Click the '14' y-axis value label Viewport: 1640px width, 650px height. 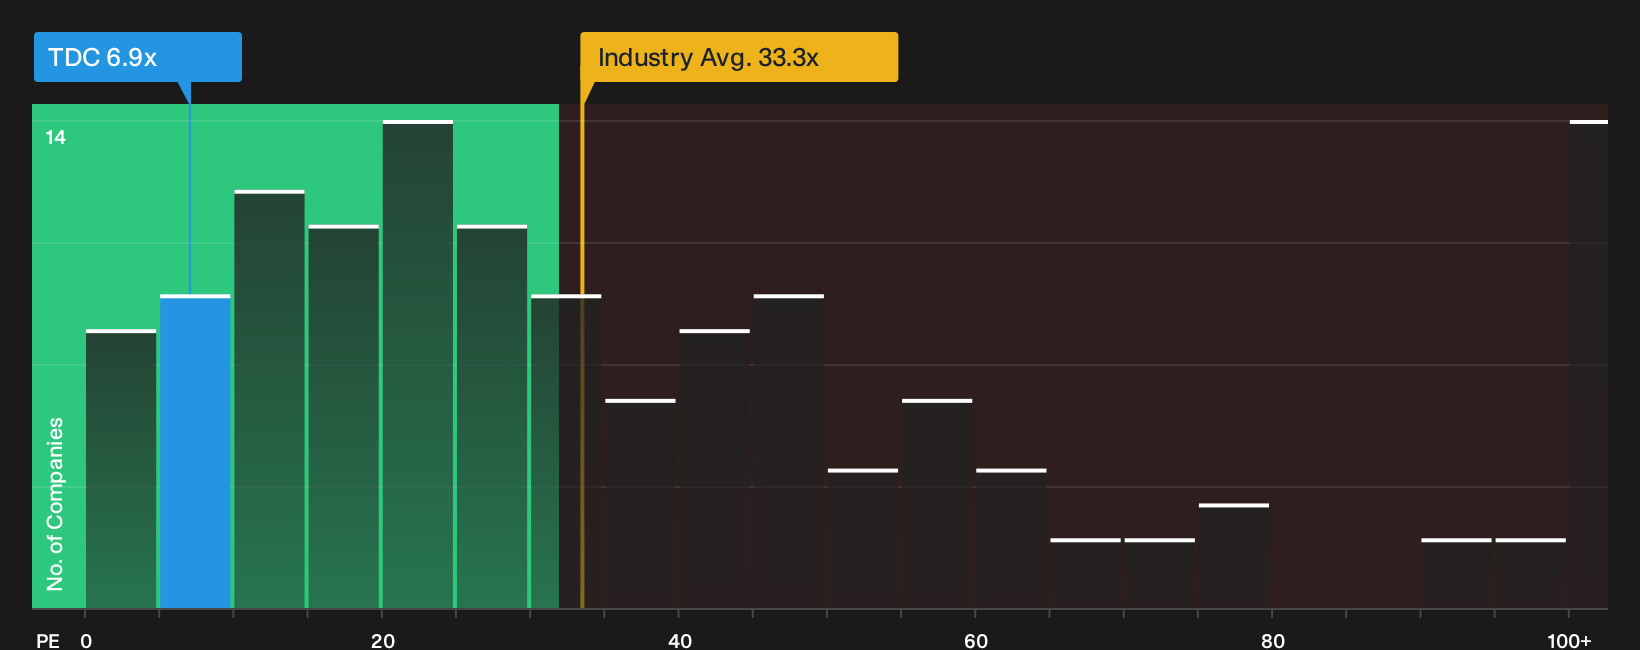56,138
